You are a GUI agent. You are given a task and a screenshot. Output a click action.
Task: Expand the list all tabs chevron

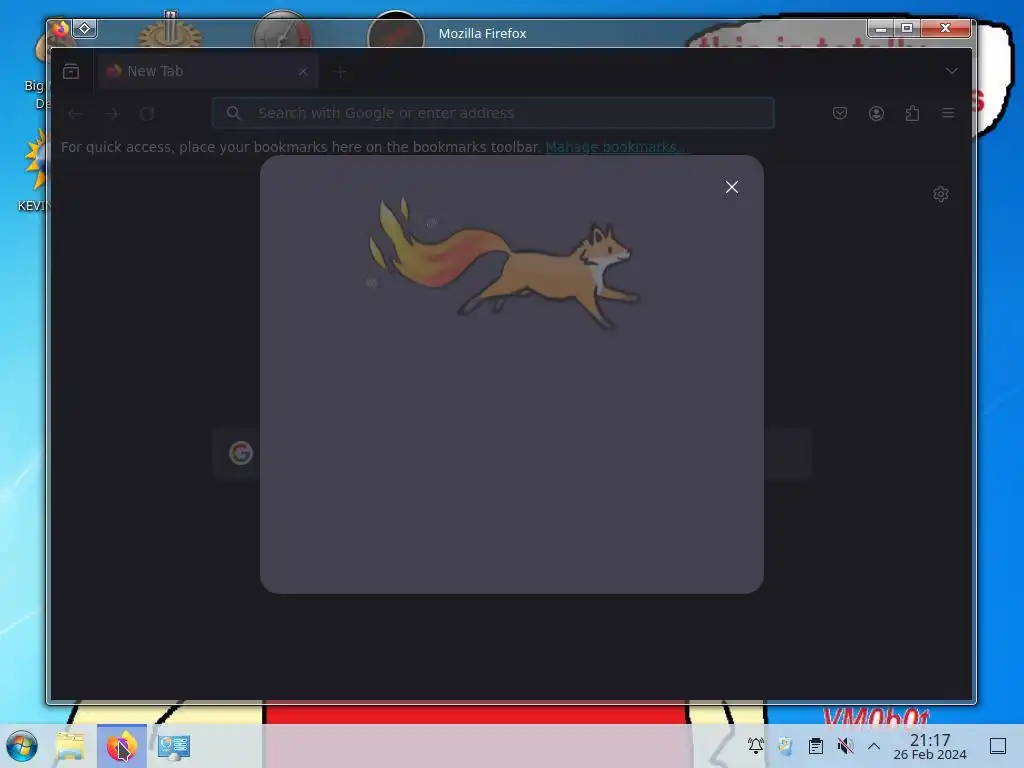click(952, 71)
